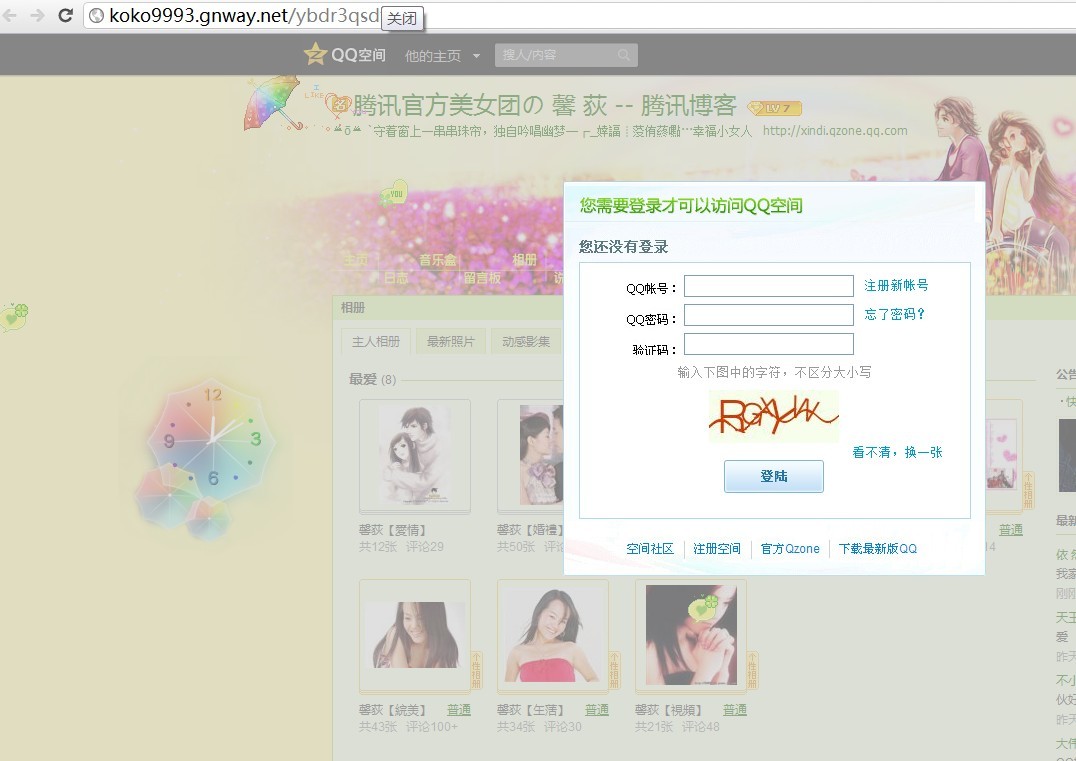Click the 普通 link beside 馨荻【視頻】
Image resolution: width=1076 pixels, height=761 pixels.
734,710
